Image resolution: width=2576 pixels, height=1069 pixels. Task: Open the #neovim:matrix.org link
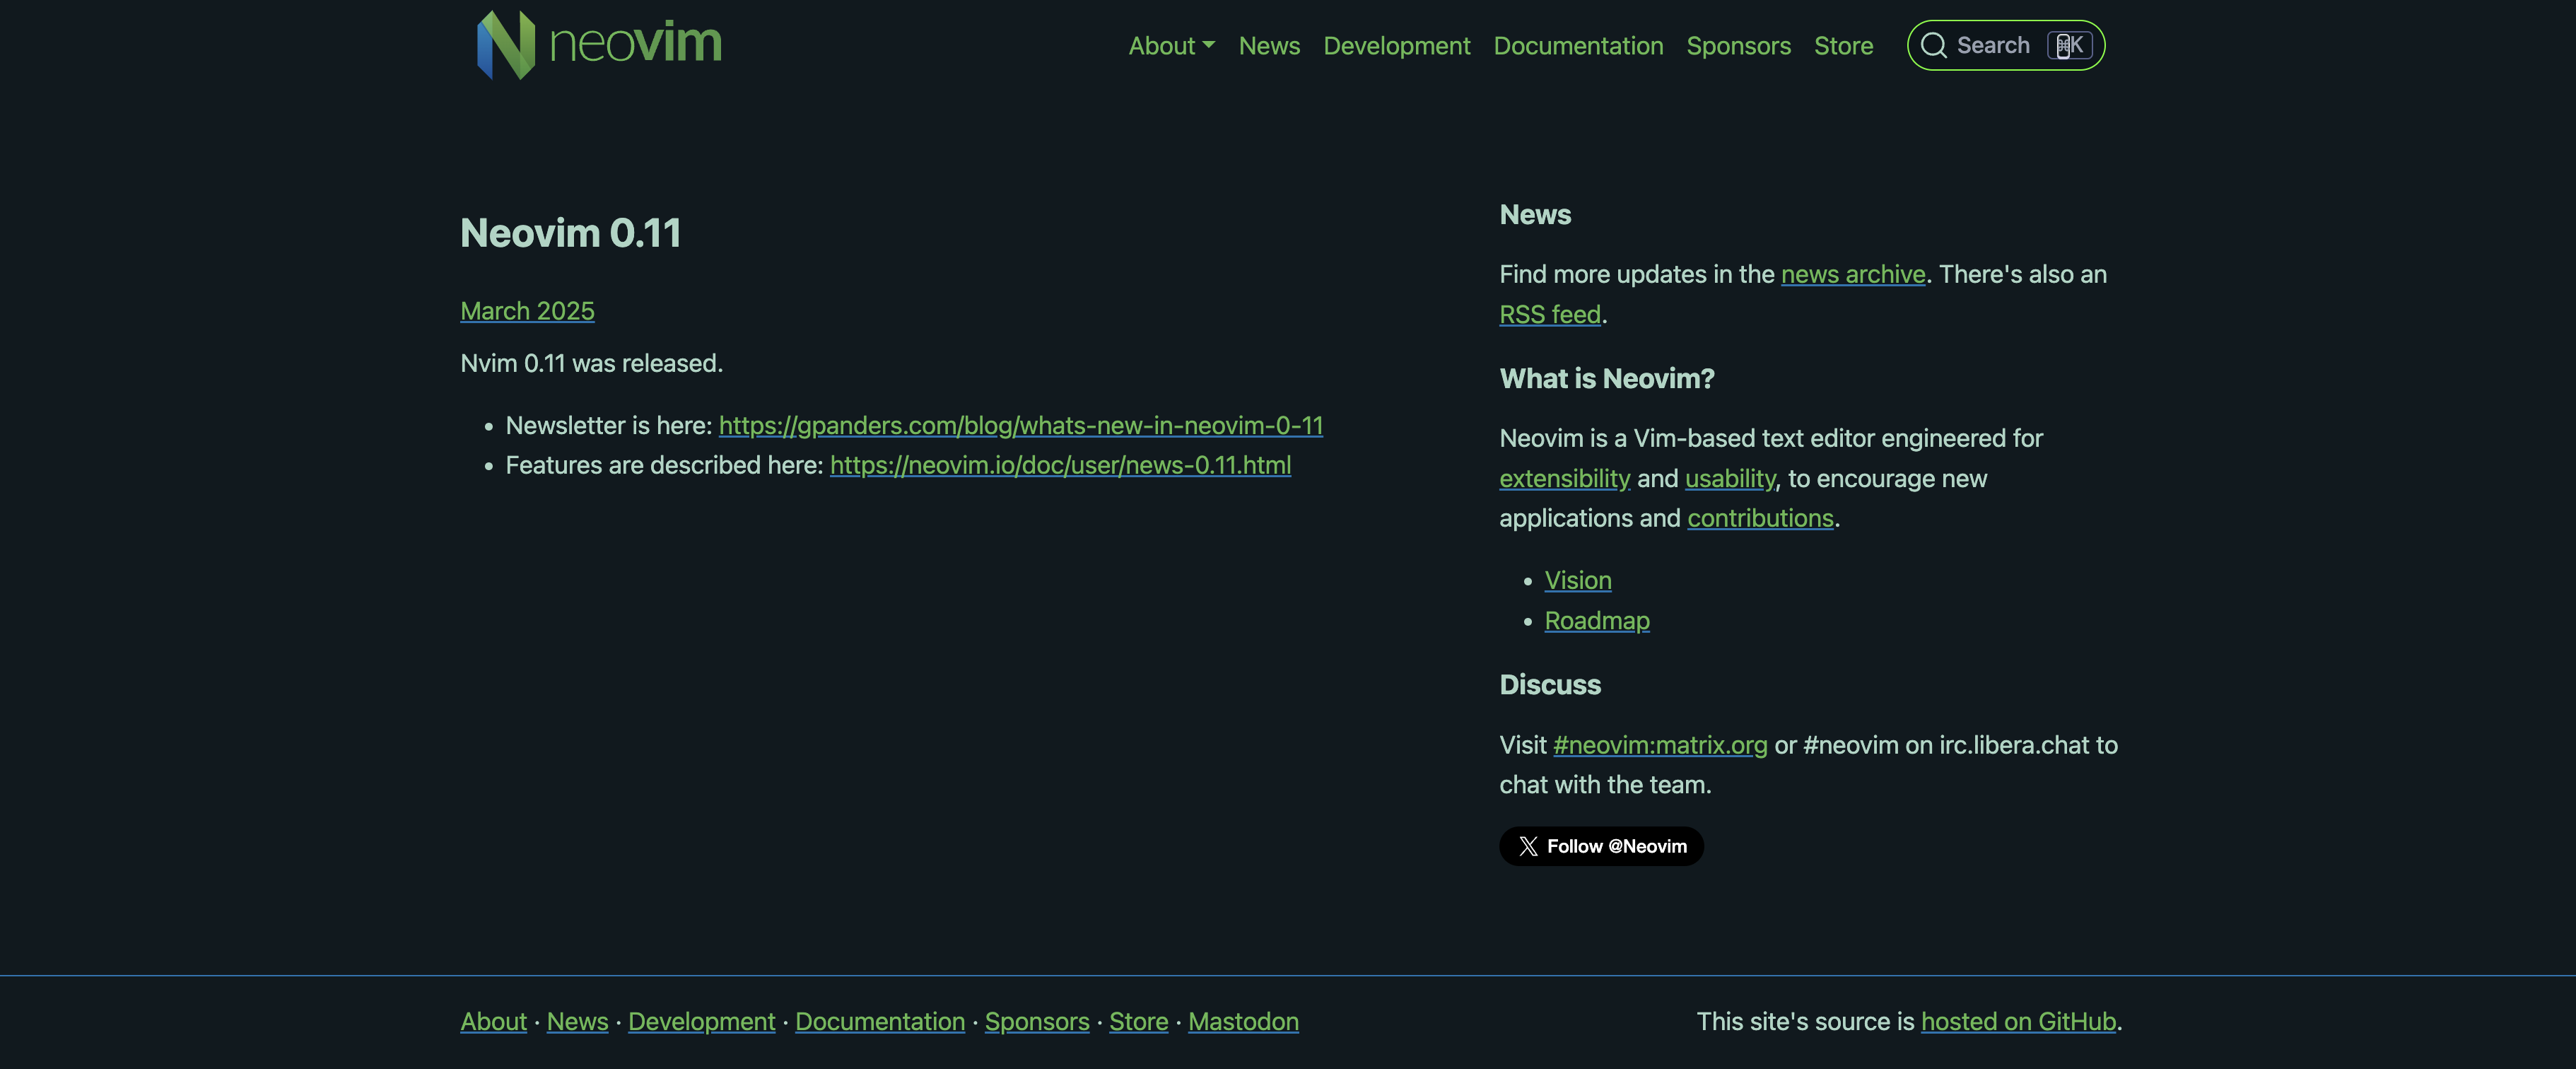point(1659,745)
